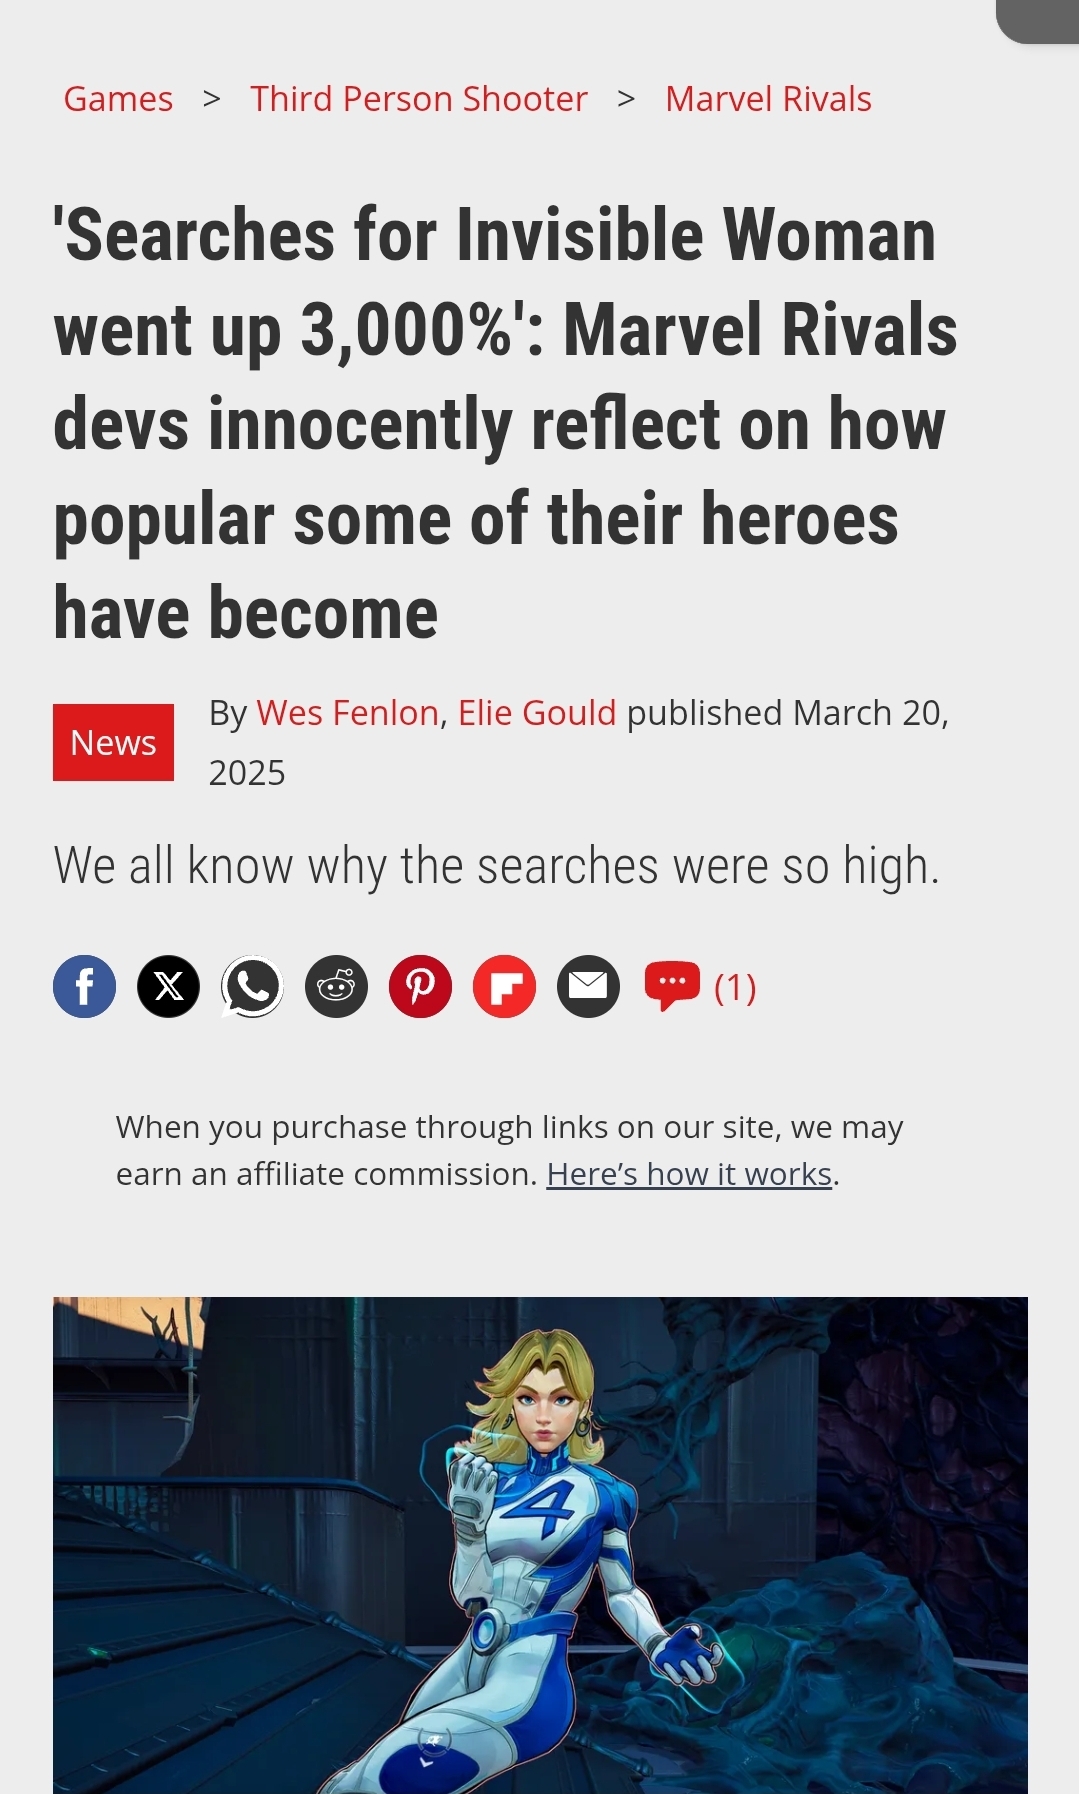Tap the gray tab at top corner
1079x1794 pixels.
pyautogui.click(x=1038, y=21)
